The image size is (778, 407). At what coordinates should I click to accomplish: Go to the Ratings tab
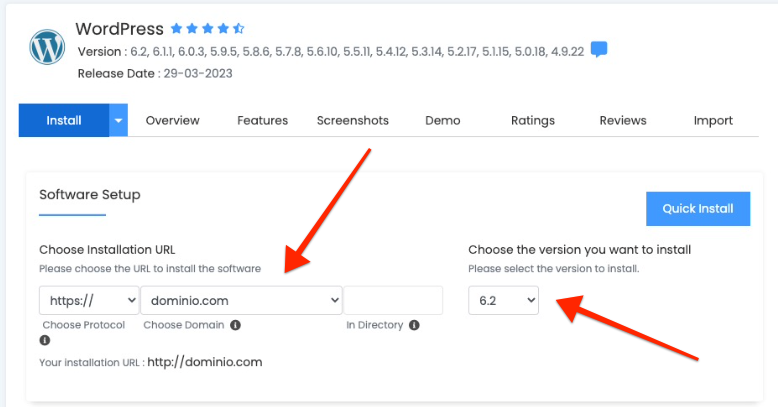(x=533, y=121)
